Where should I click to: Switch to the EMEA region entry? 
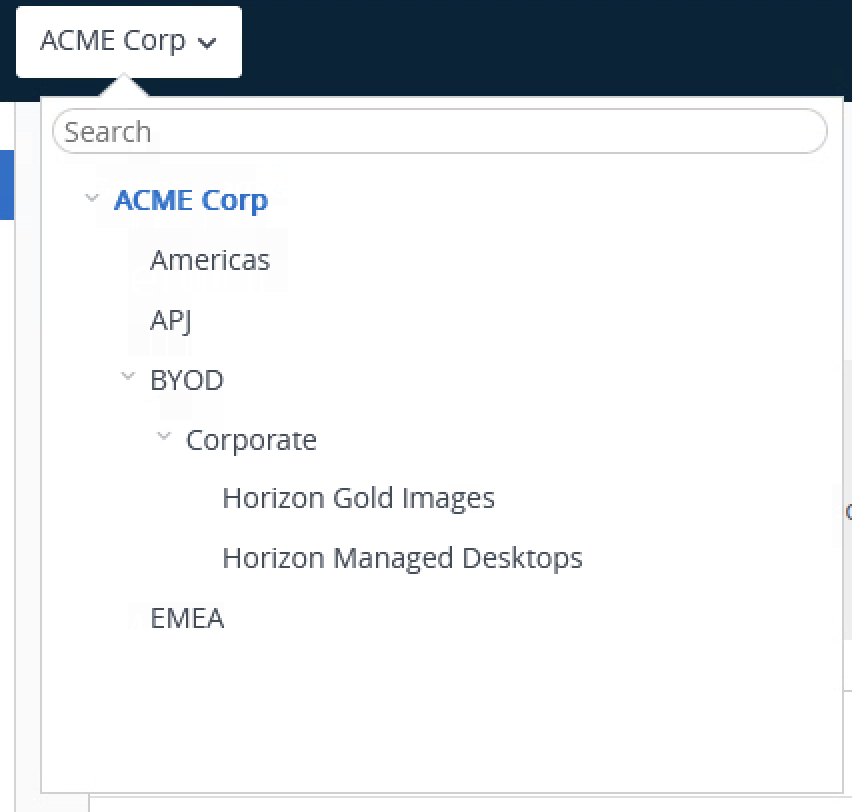click(187, 618)
